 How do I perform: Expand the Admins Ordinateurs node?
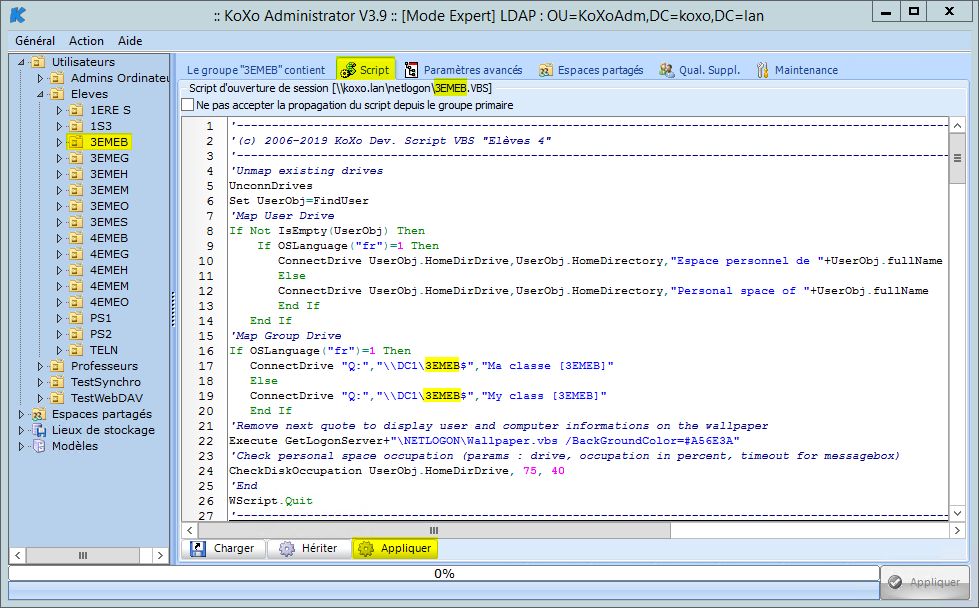(40, 78)
